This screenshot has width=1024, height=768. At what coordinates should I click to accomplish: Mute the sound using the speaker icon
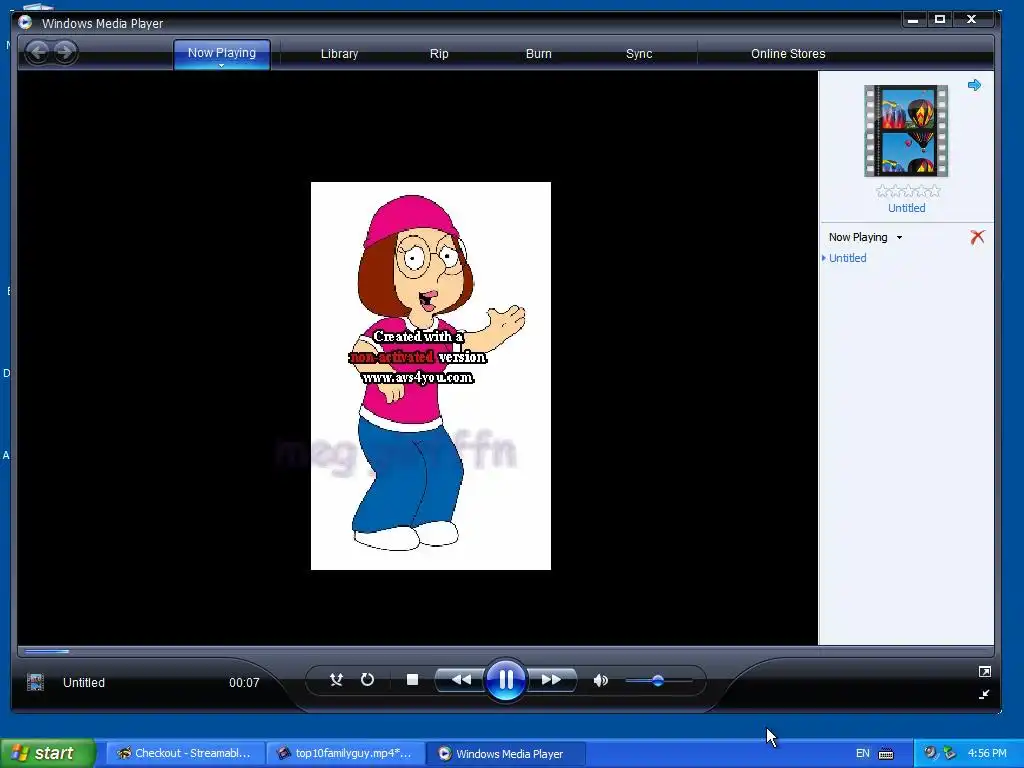coord(600,680)
